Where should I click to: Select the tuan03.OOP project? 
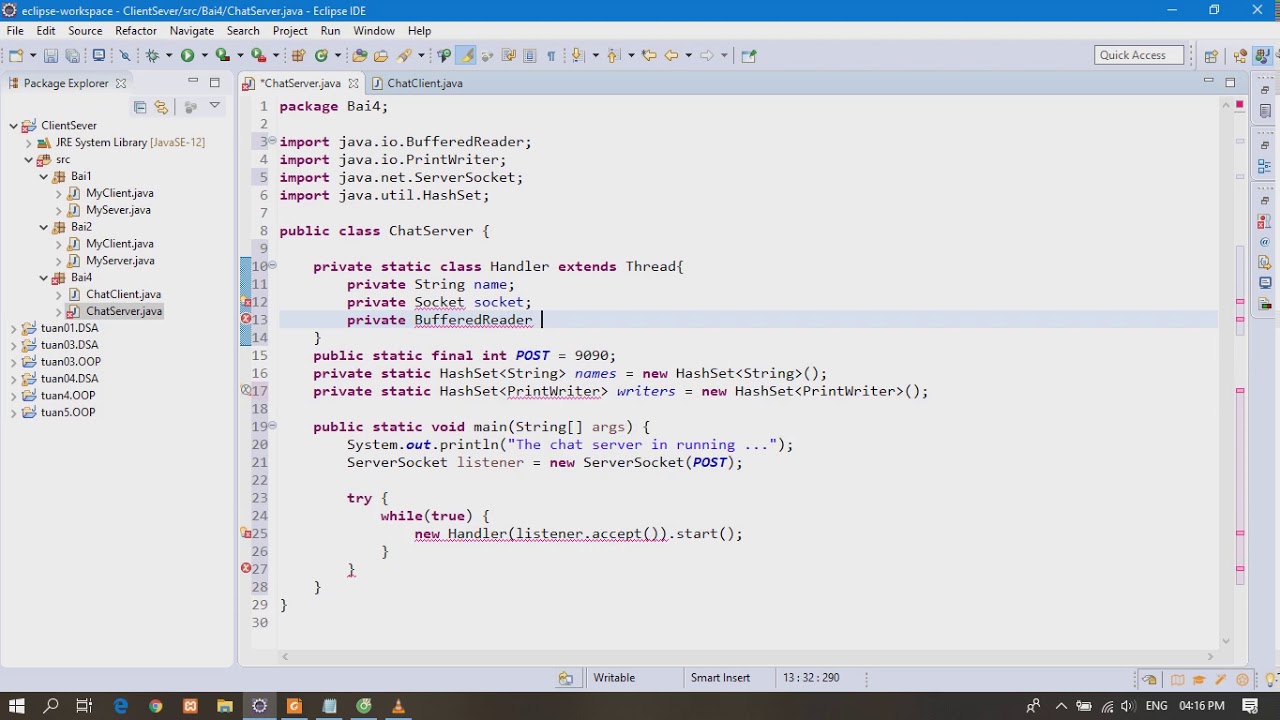(70, 361)
